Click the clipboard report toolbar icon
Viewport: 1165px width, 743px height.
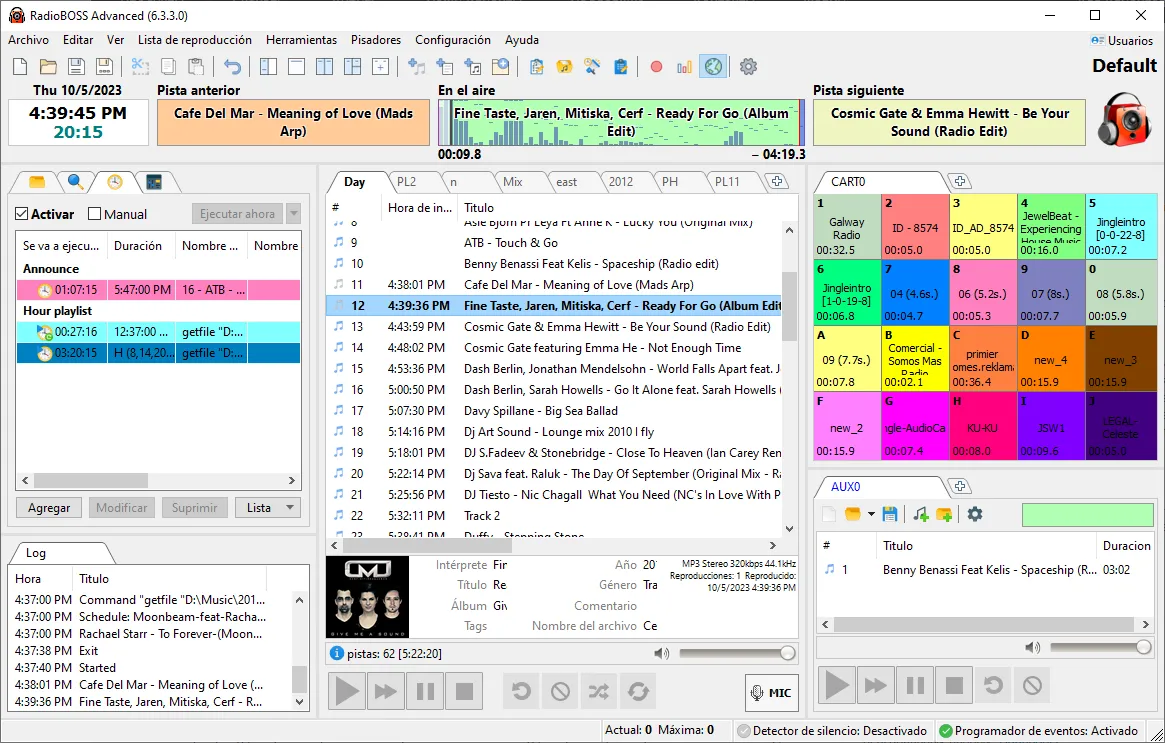pyautogui.click(x=621, y=67)
